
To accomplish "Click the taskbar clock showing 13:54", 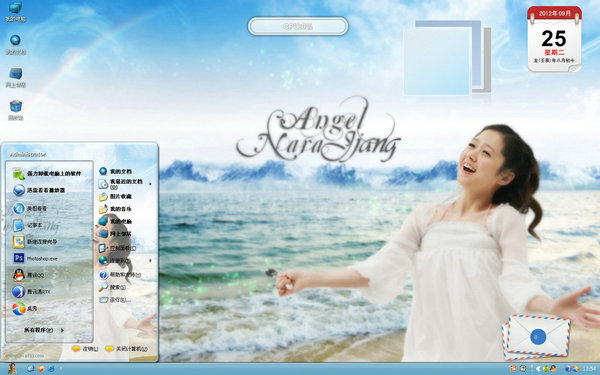I will pos(590,369).
